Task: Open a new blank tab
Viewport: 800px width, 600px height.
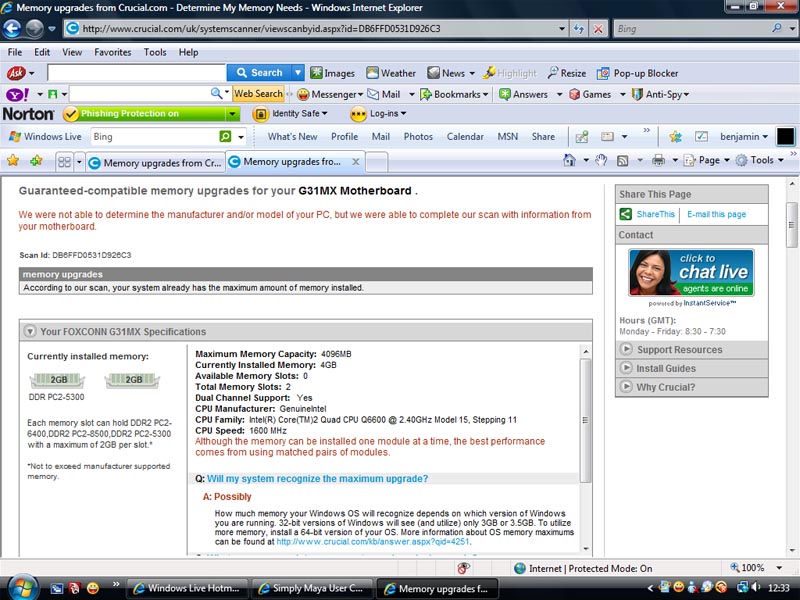Action: coord(377,163)
